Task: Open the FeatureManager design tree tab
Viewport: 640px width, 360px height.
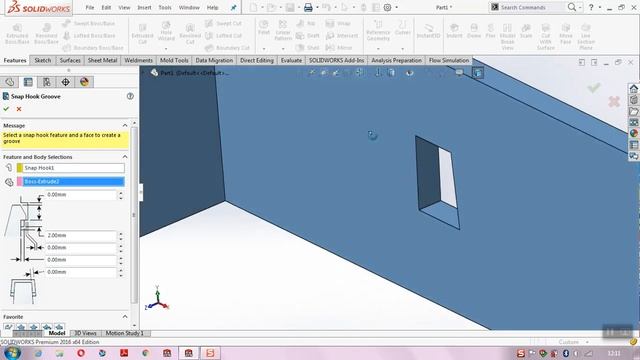Action: [x=10, y=82]
